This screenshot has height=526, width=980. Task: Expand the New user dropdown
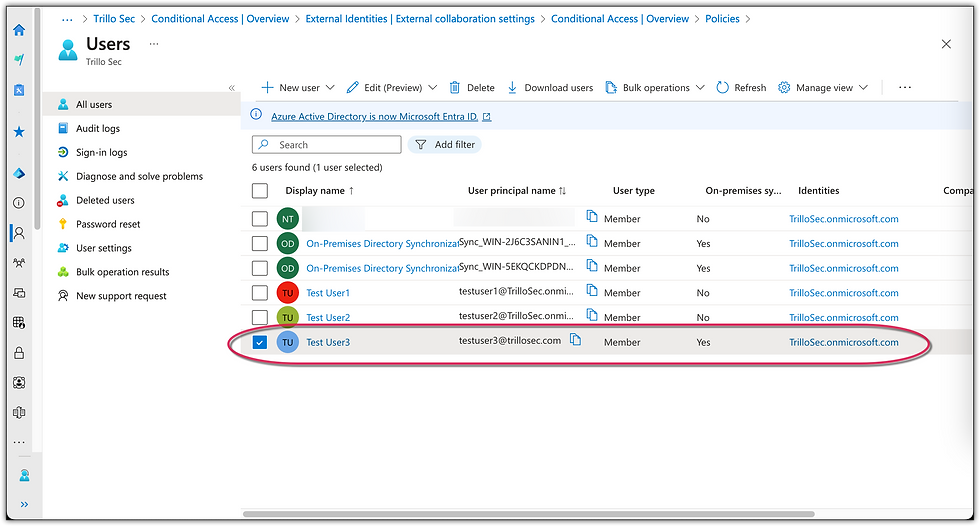[x=330, y=87]
